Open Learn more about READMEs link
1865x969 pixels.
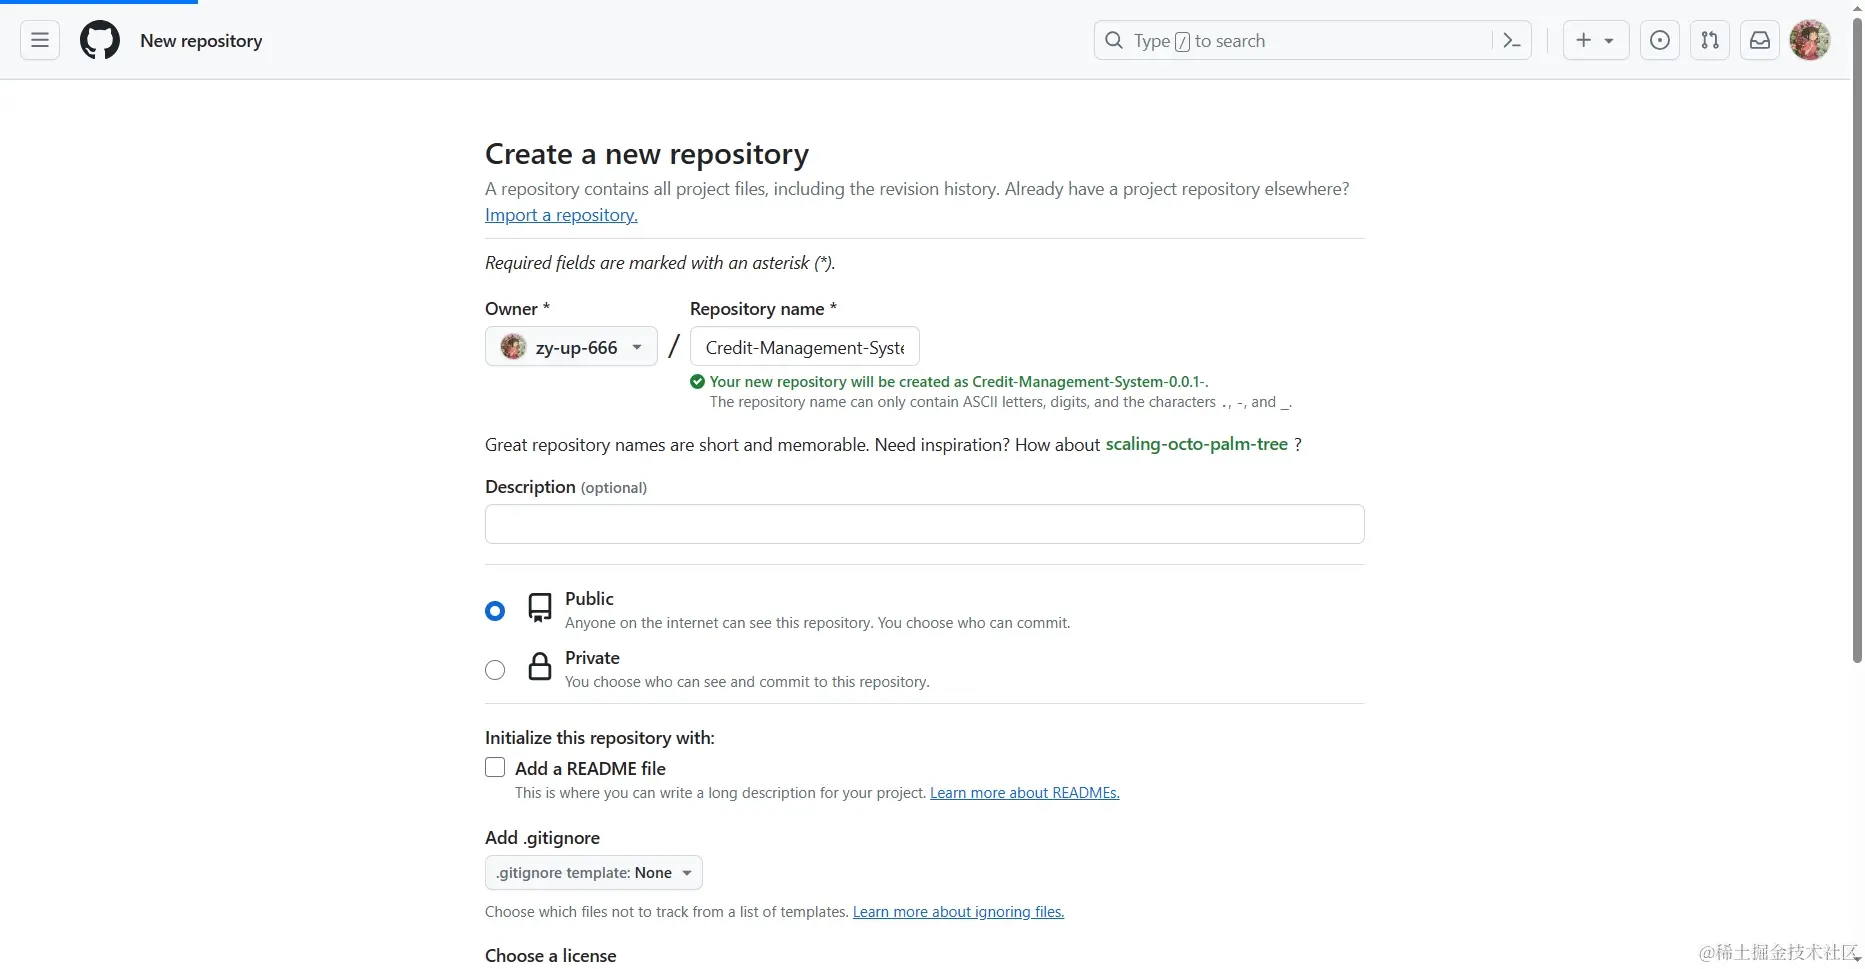pos(1024,793)
